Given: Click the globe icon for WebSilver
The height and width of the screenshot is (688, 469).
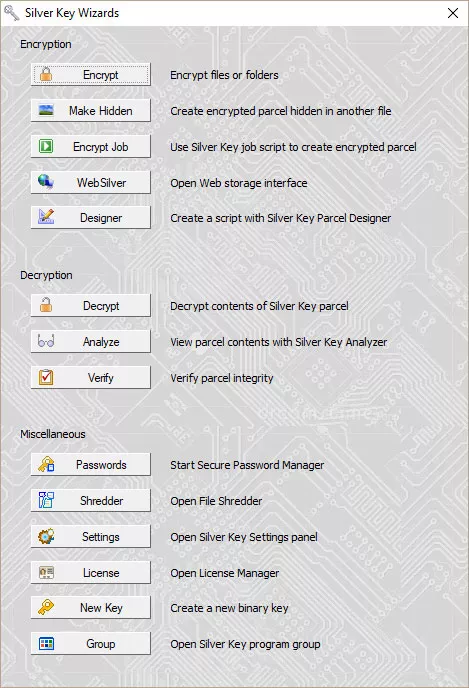Looking at the screenshot, I should 46,181.
